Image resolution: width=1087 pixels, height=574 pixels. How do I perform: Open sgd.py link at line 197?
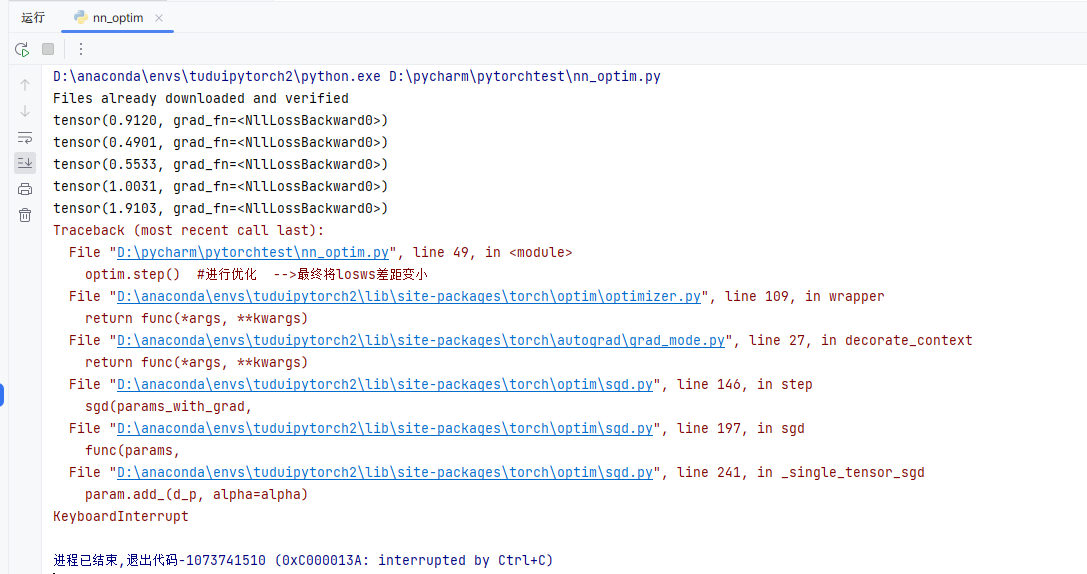[385, 428]
